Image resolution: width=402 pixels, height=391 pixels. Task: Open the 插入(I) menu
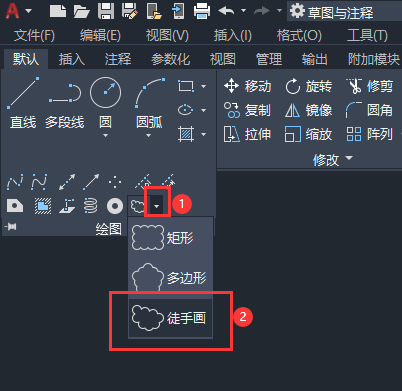coord(233,35)
